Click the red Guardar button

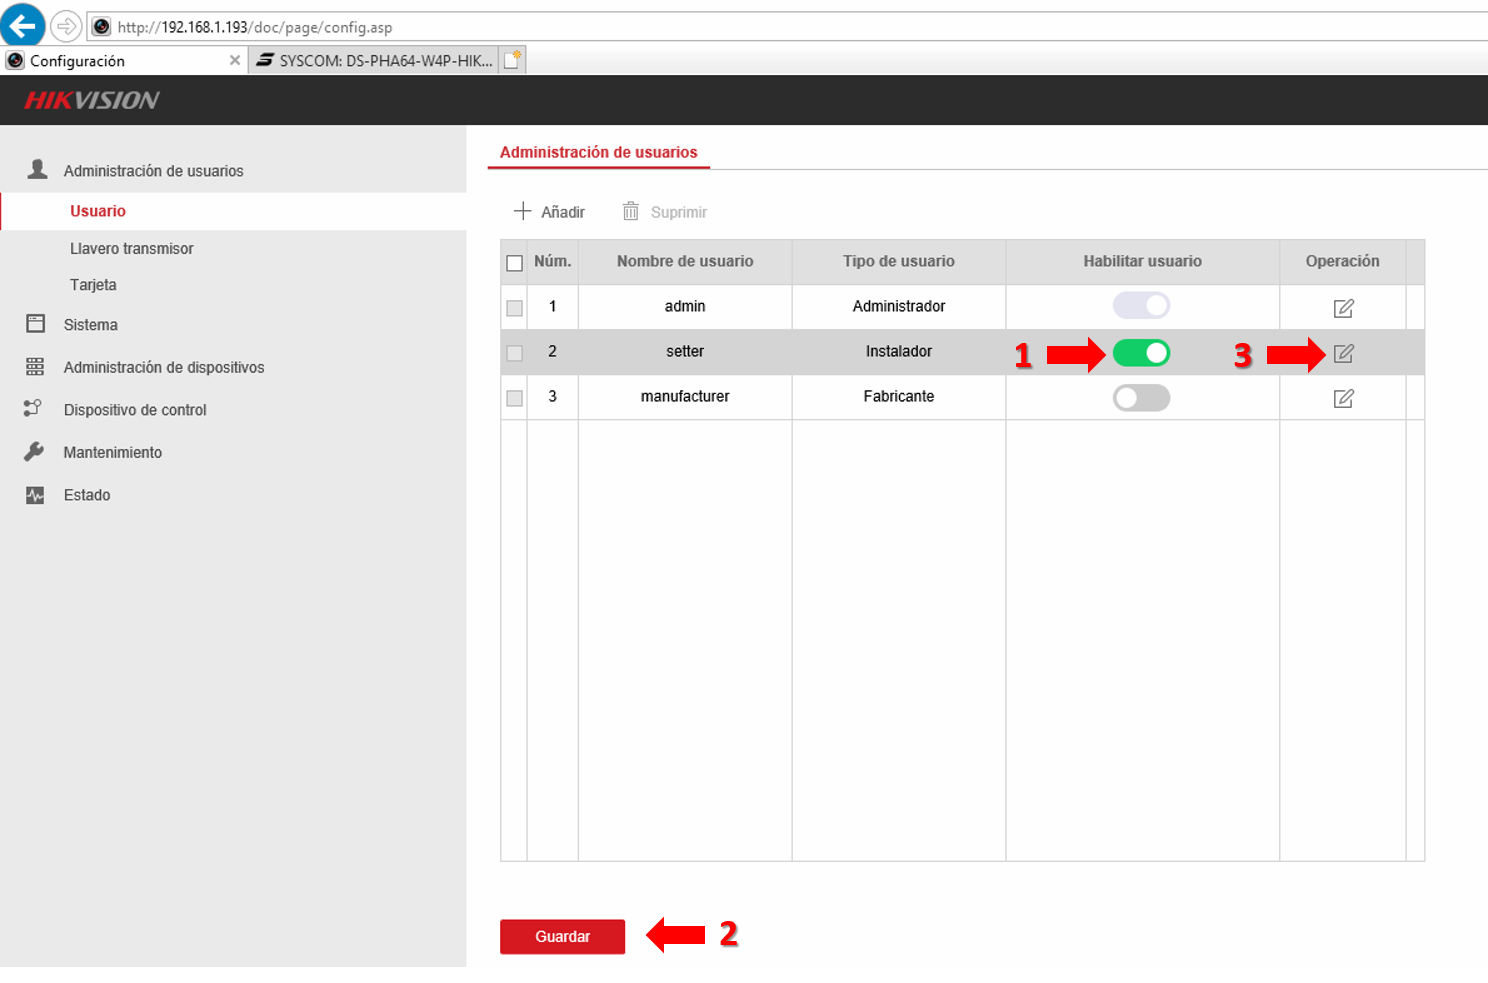[x=562, y=936]
